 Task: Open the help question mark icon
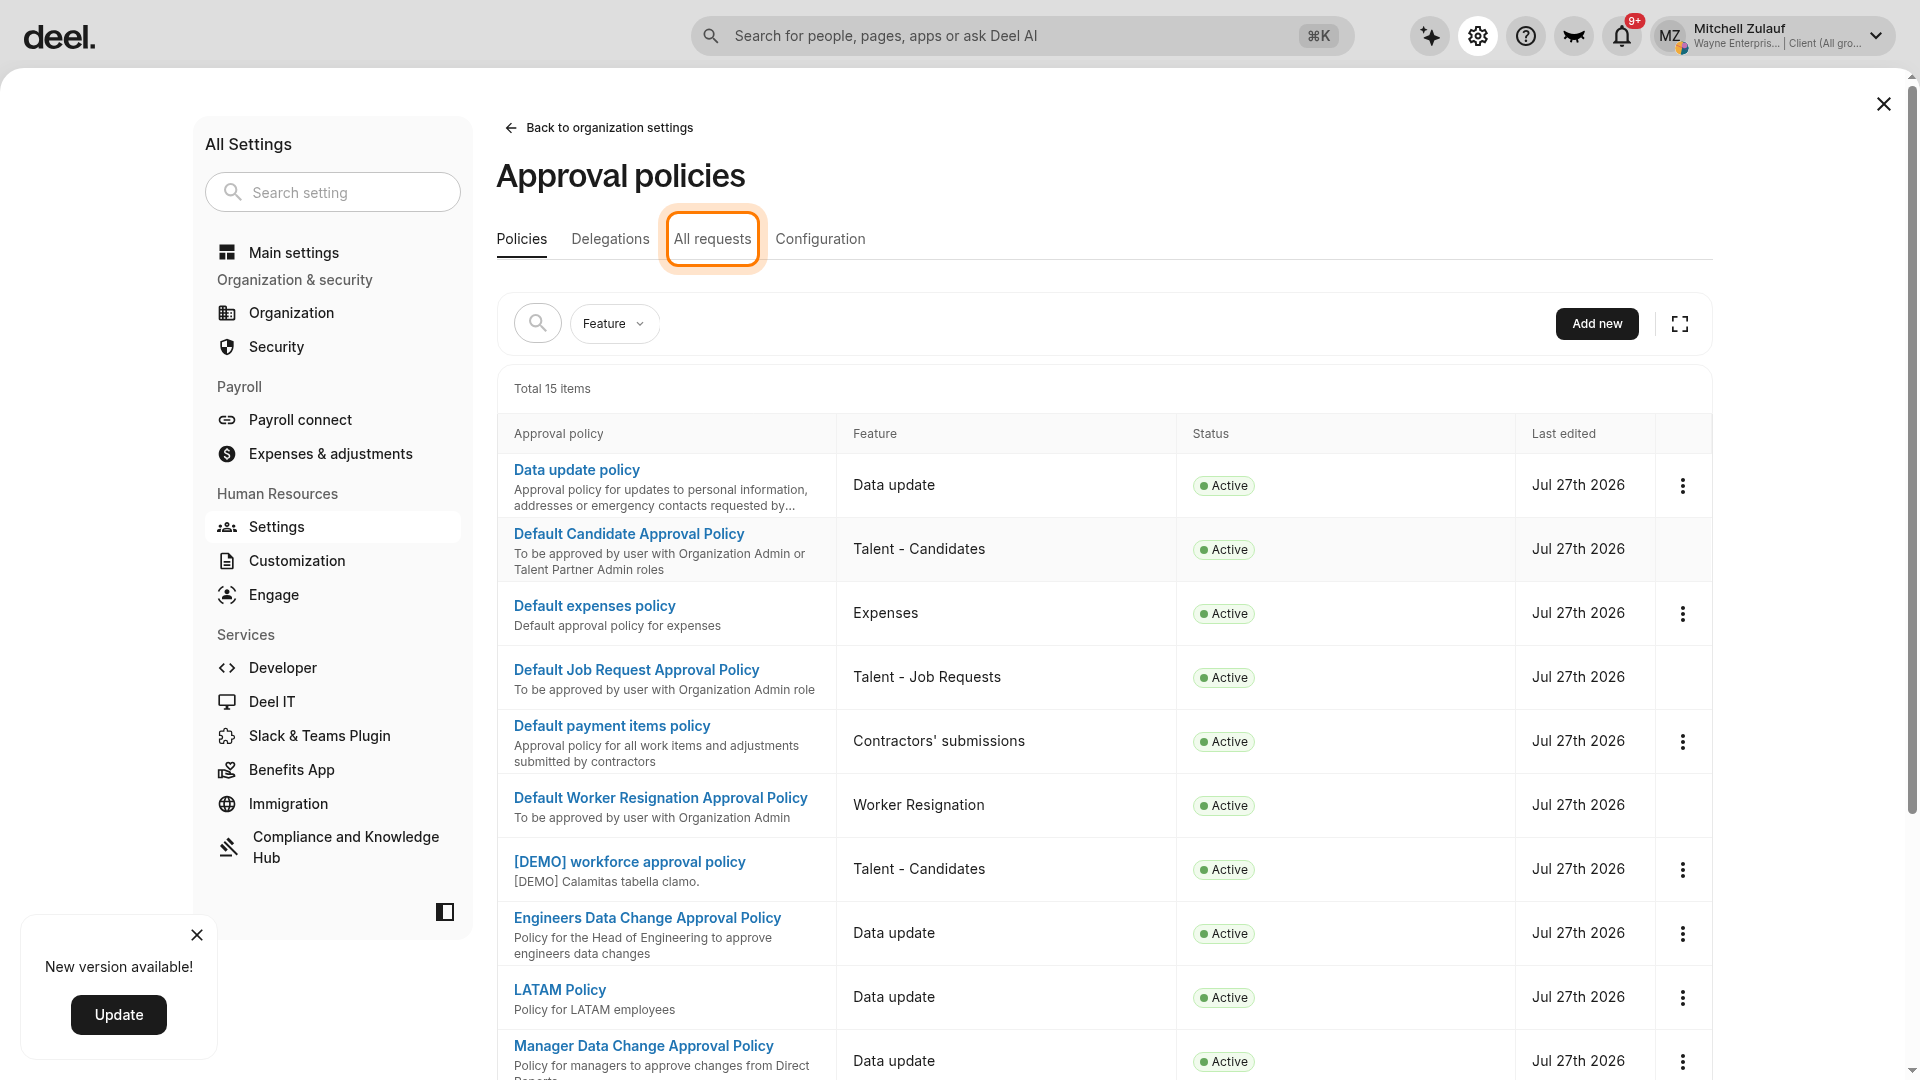point(1526,36)
